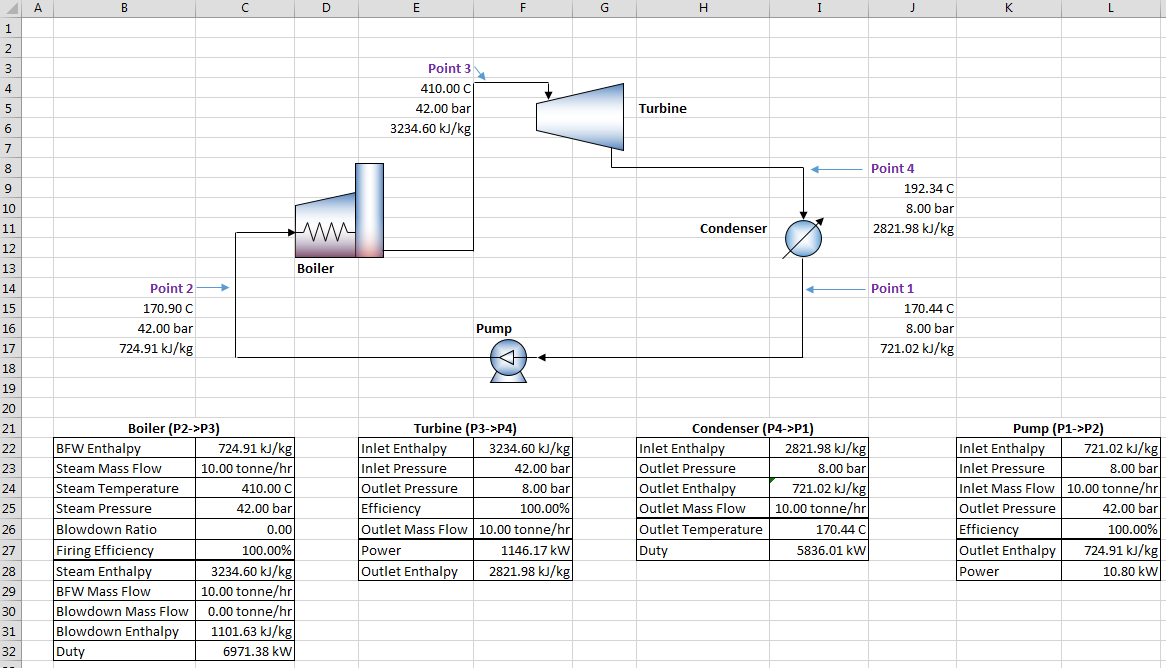Select row 21 header
This screenshot has height=668, width=1166.
pyautogui.click(x=9, y=428)
